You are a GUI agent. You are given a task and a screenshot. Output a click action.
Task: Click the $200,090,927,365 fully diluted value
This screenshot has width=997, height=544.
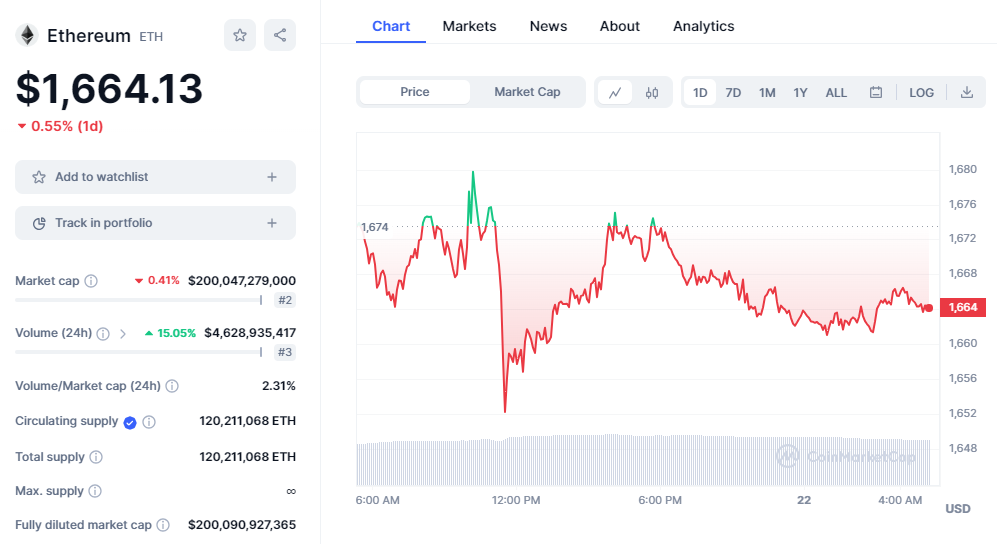[242, 525]
